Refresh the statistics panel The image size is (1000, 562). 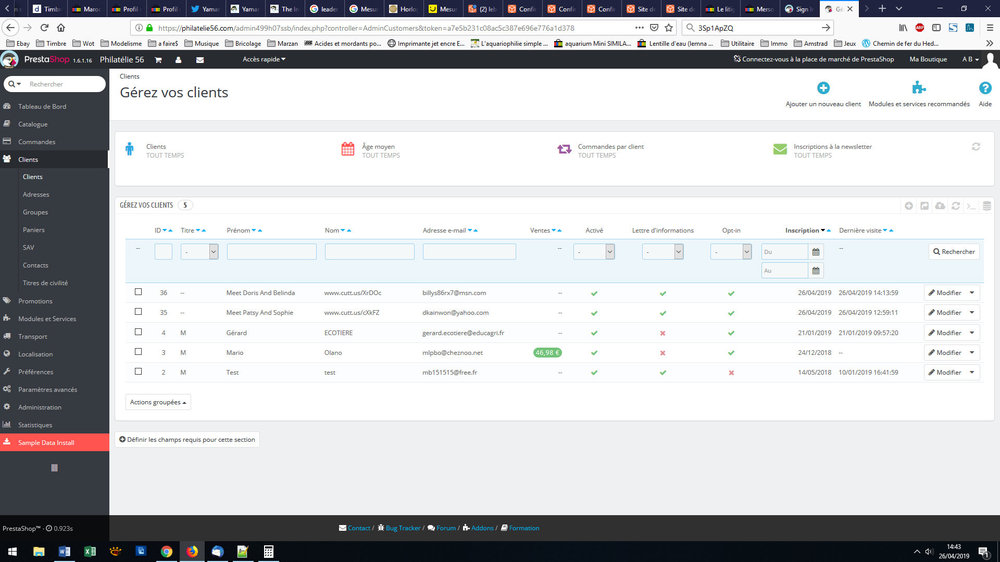976,147
